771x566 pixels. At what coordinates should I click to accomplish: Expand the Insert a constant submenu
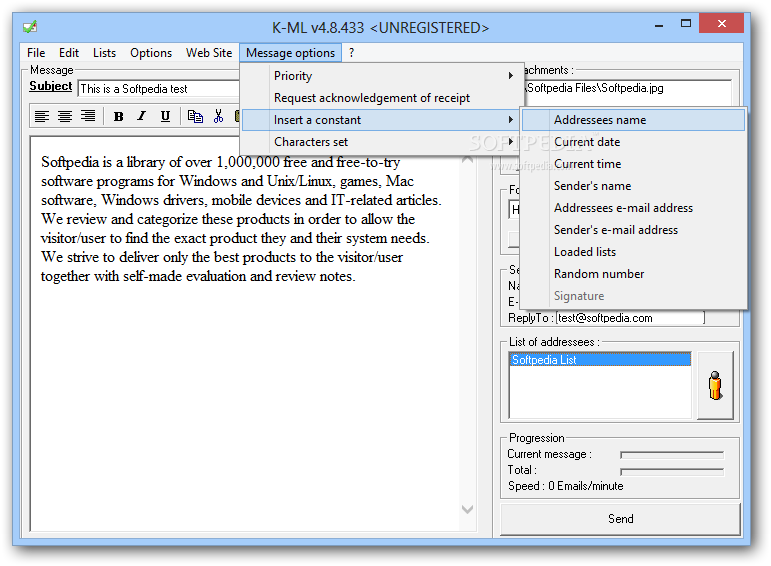(381, 120)
